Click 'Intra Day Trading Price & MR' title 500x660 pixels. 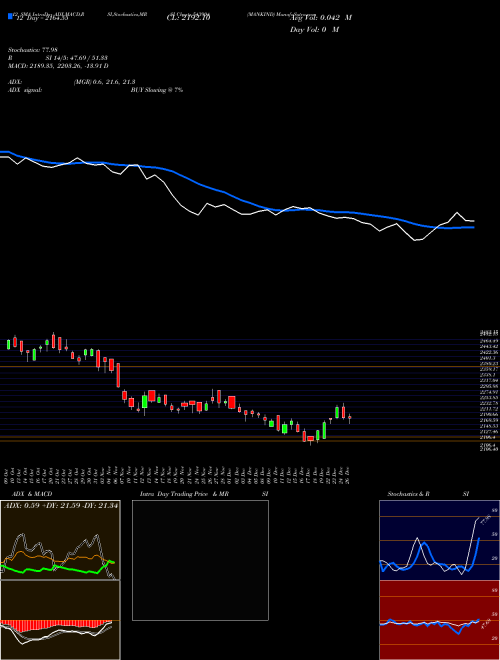pyautogui.click(x=184, y=494)
